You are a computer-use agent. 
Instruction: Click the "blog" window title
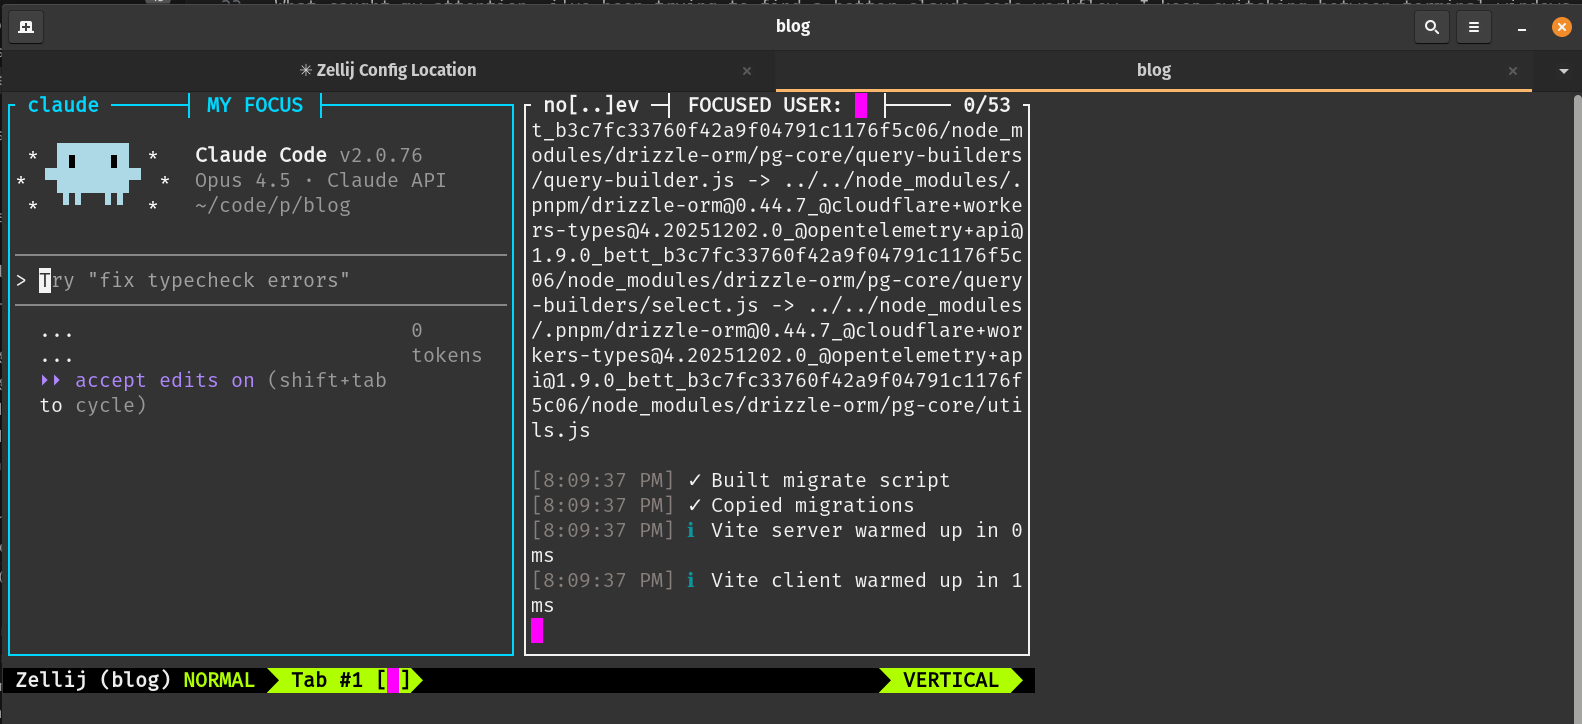(x=793, y=26)
